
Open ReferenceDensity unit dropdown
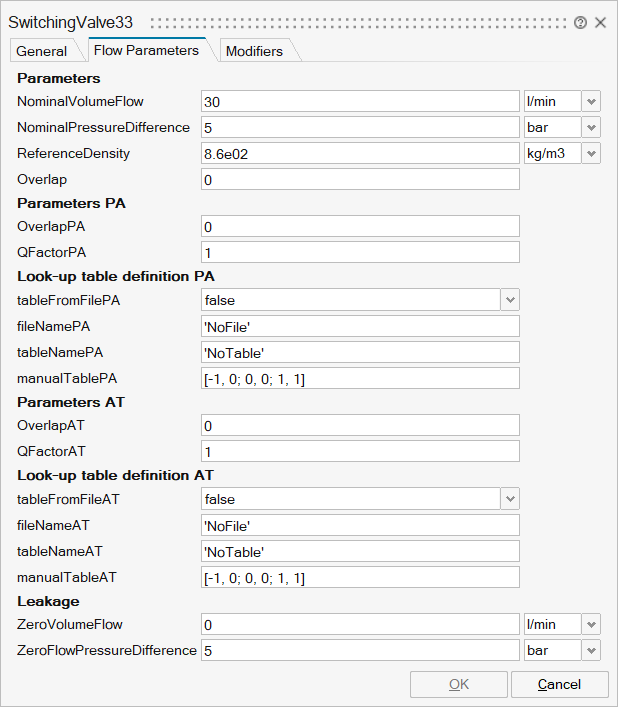pos(591,154)
